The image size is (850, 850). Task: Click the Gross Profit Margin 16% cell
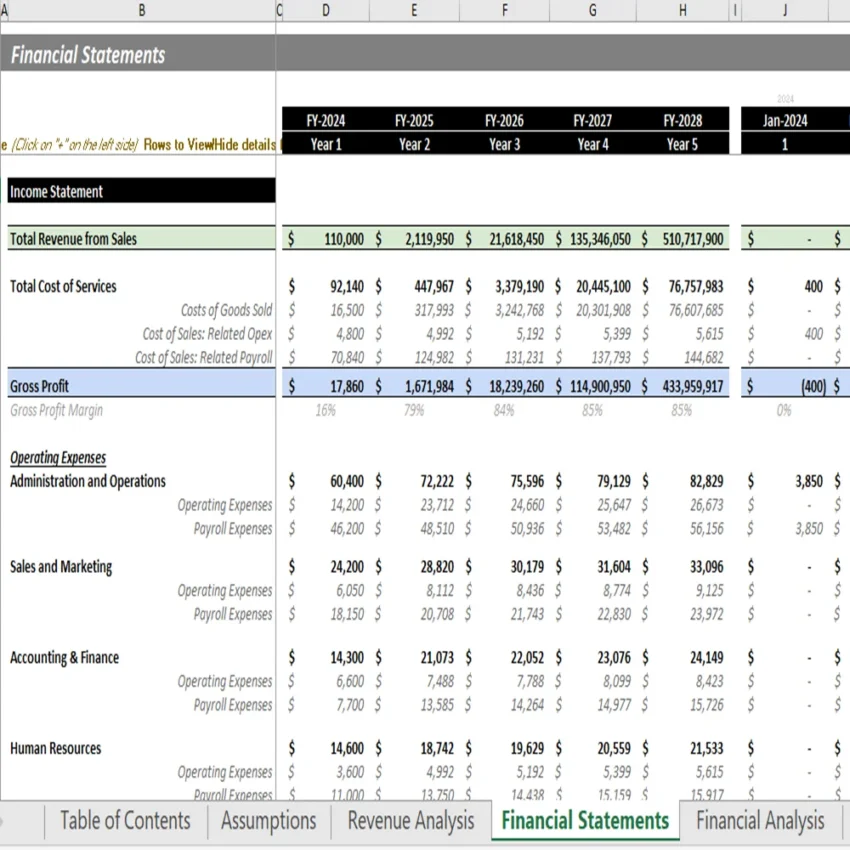point(325,409)
